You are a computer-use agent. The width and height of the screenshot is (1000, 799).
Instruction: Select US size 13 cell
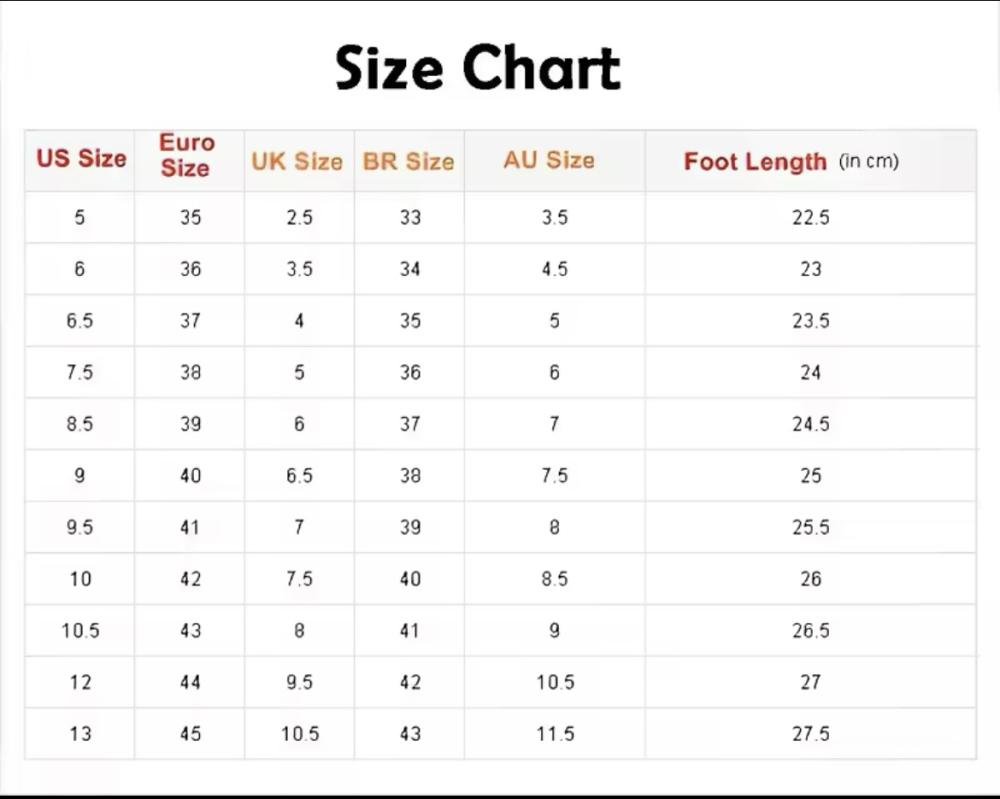[80, 734]
